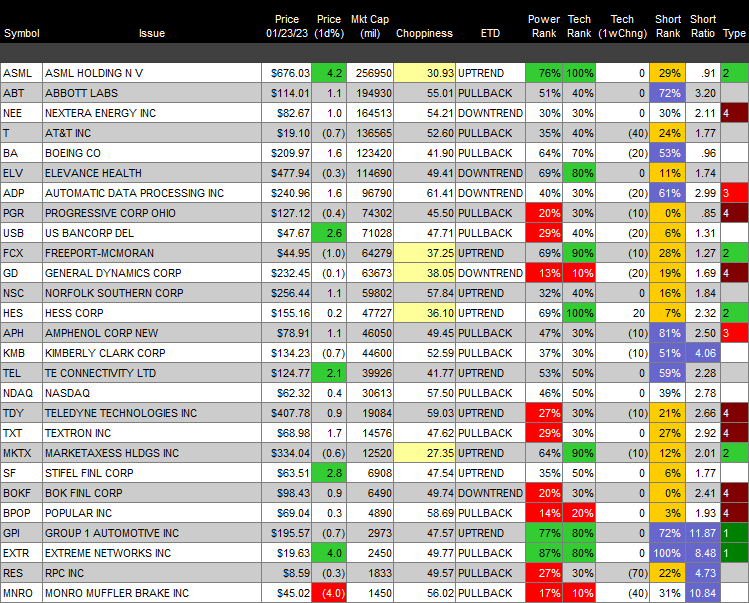Select EXTR's 87% power rank cell
This screenshot has width=749, height=603.
[x=544, y=554]
